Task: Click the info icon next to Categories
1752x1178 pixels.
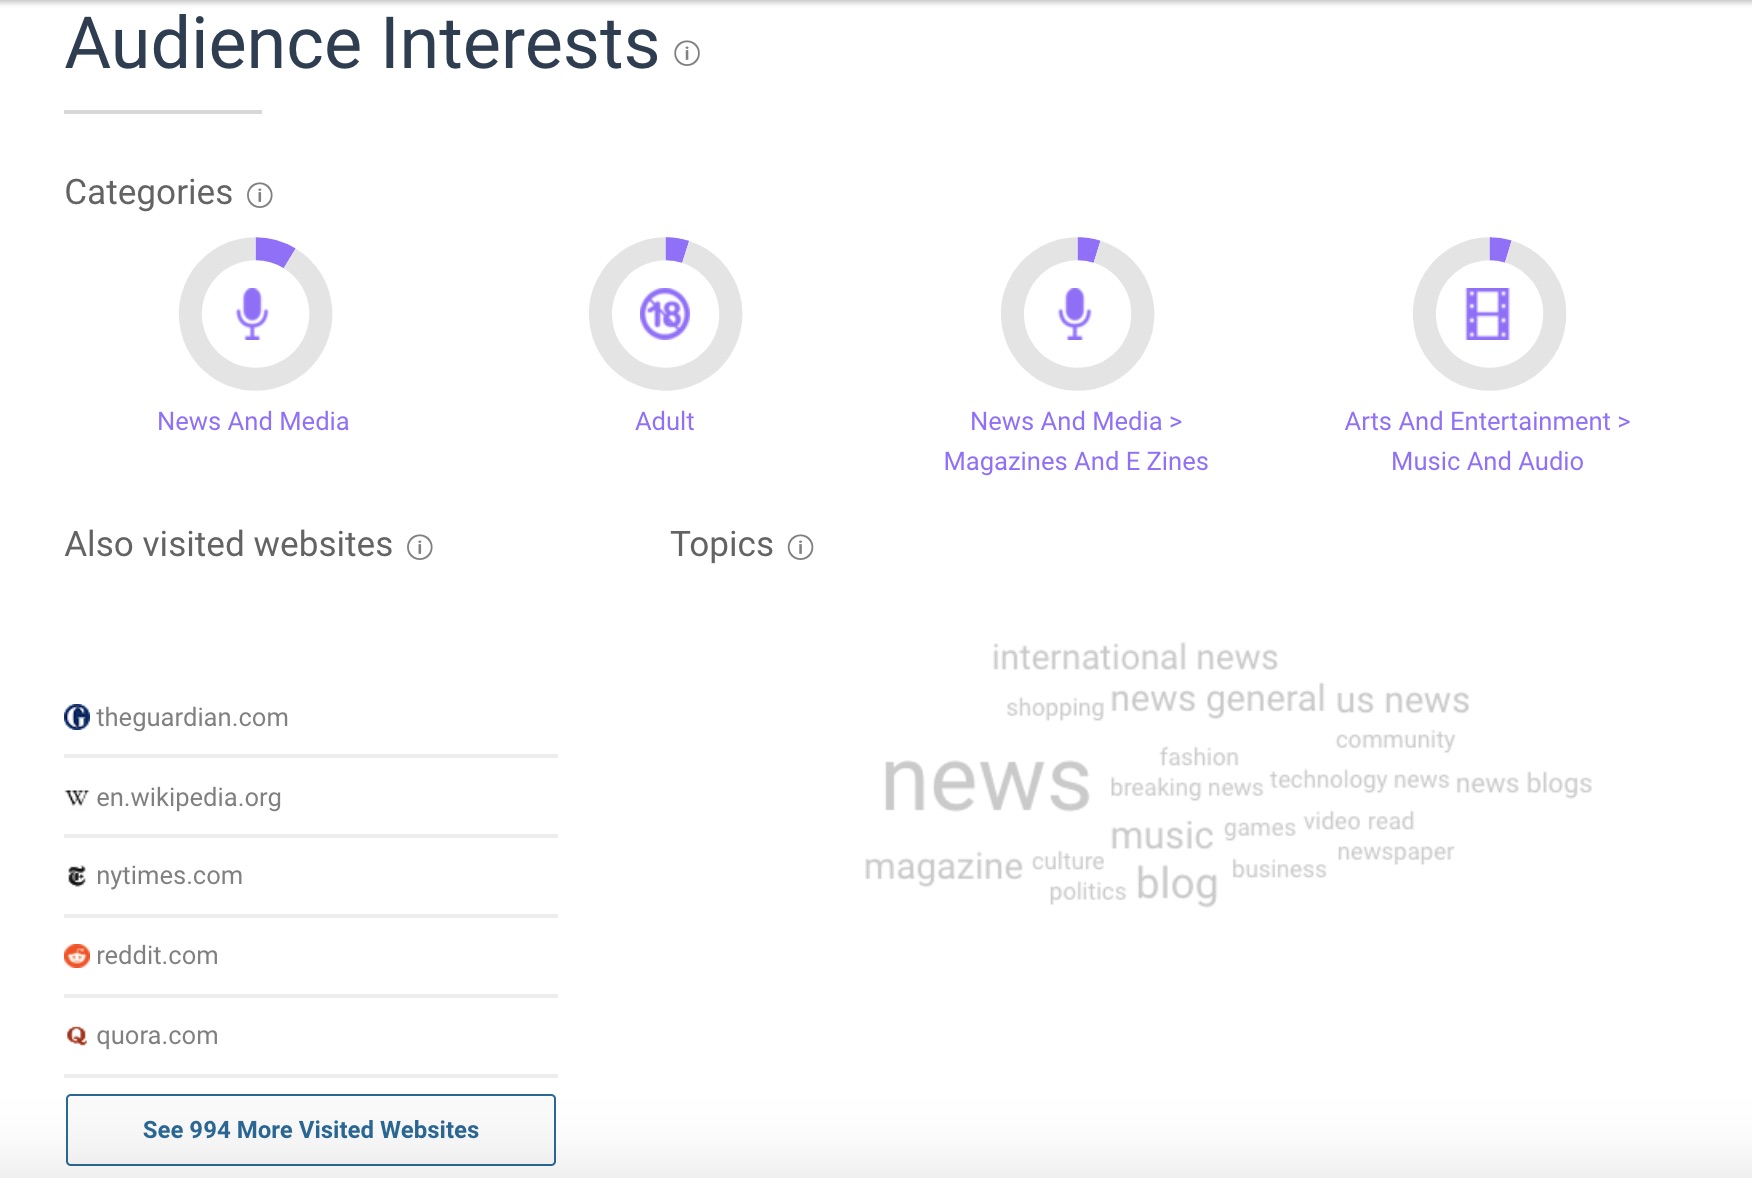Action: 260,195
